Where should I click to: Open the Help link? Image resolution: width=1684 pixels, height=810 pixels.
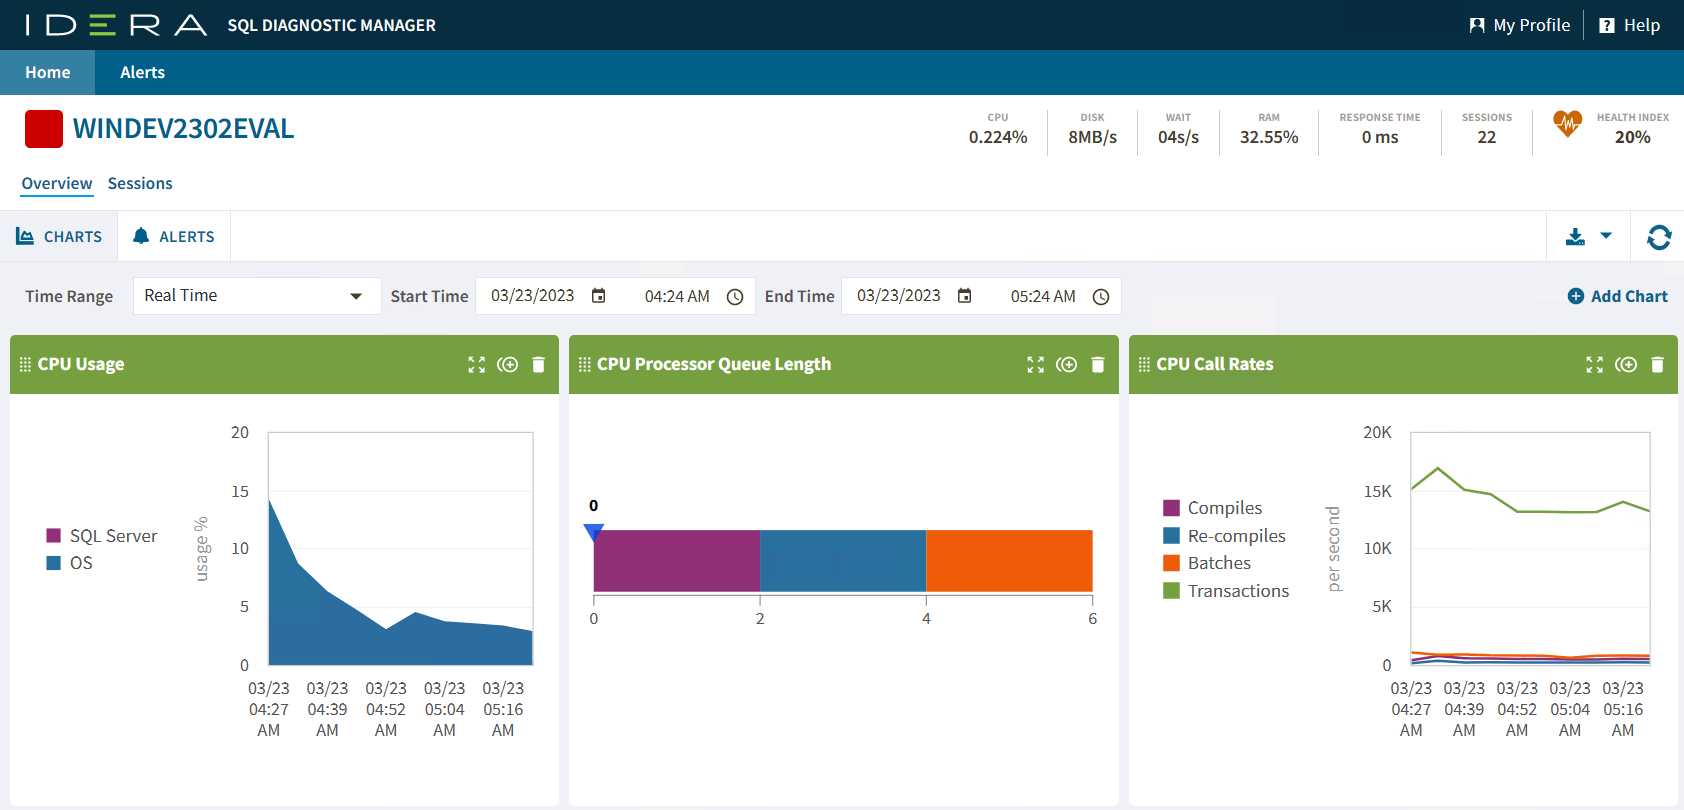pos(1629,25)
